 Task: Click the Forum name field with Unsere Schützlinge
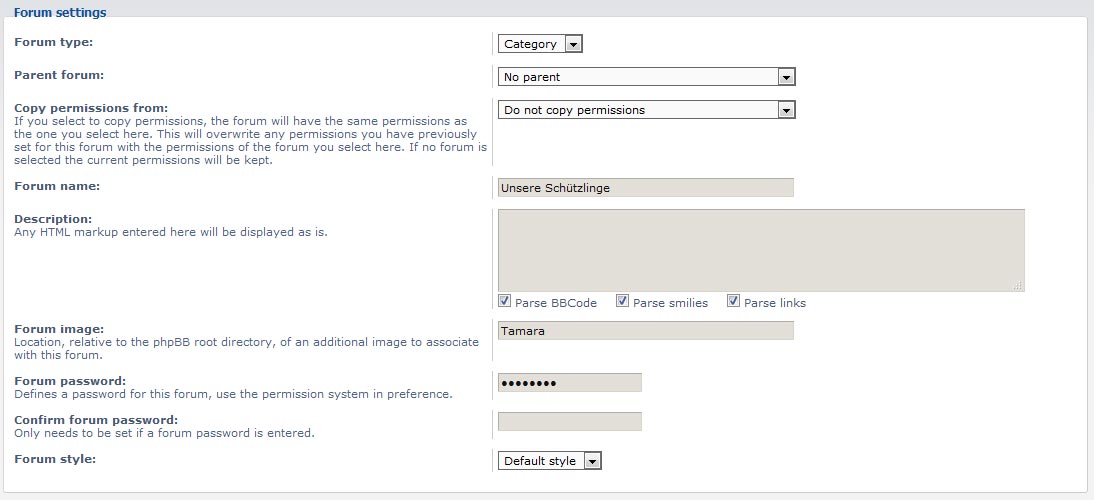645,188
